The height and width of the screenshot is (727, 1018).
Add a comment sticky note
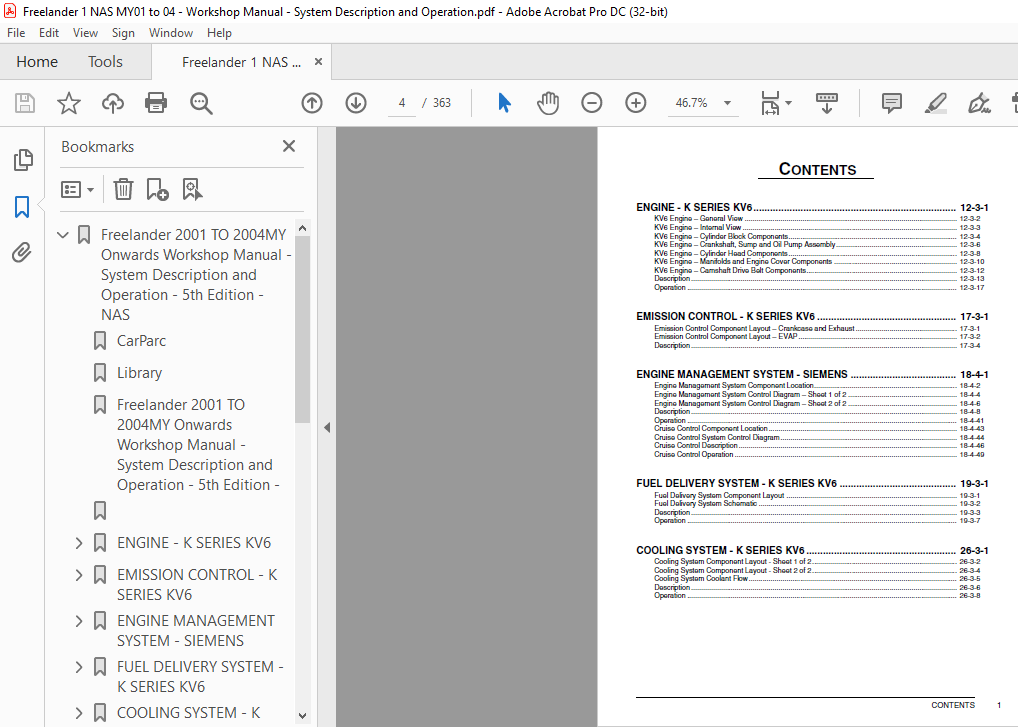coord(891,103)
